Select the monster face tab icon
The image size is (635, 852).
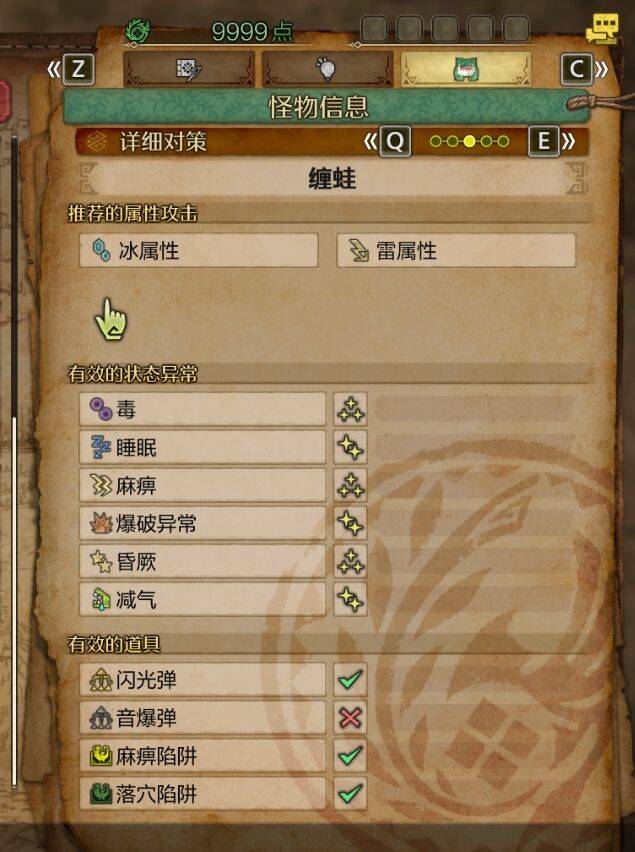point(466,69)
